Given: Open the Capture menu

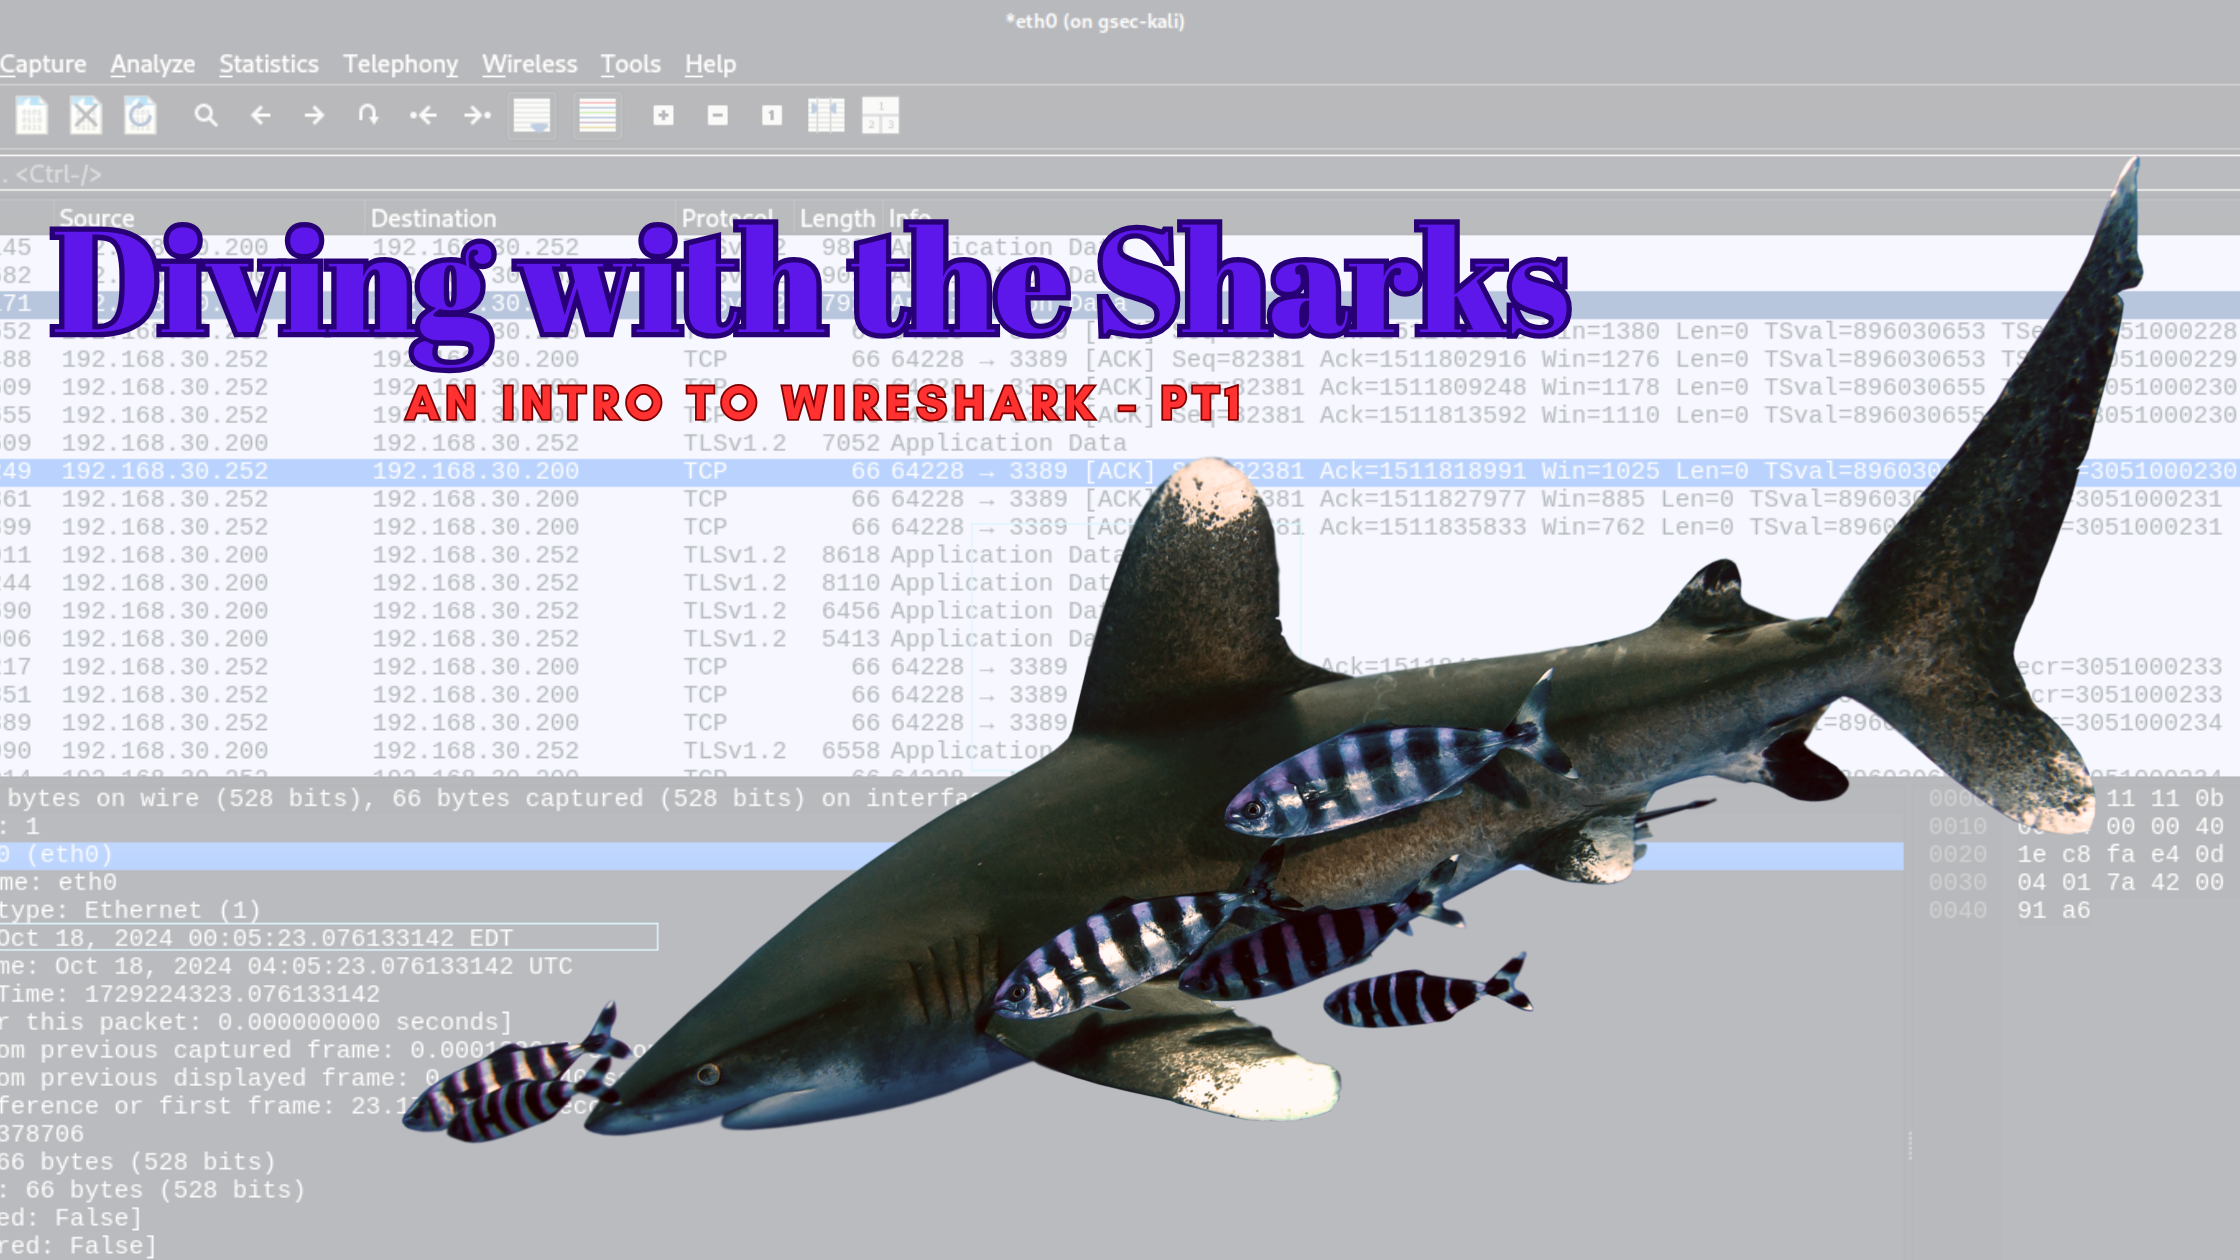Looking at the screenshot, I should pos(42,63).
